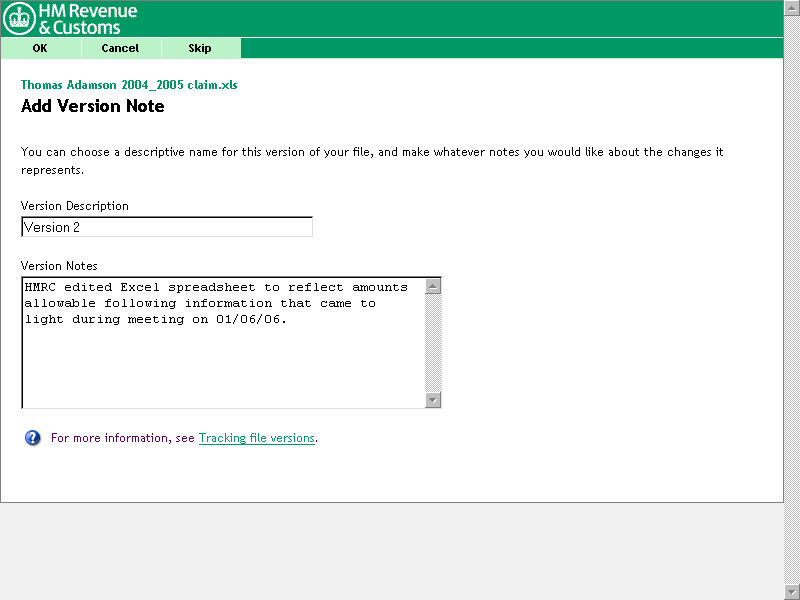Click the Add Version Note heading
Viewport: 800px width, 600px height.
[93, 106]
